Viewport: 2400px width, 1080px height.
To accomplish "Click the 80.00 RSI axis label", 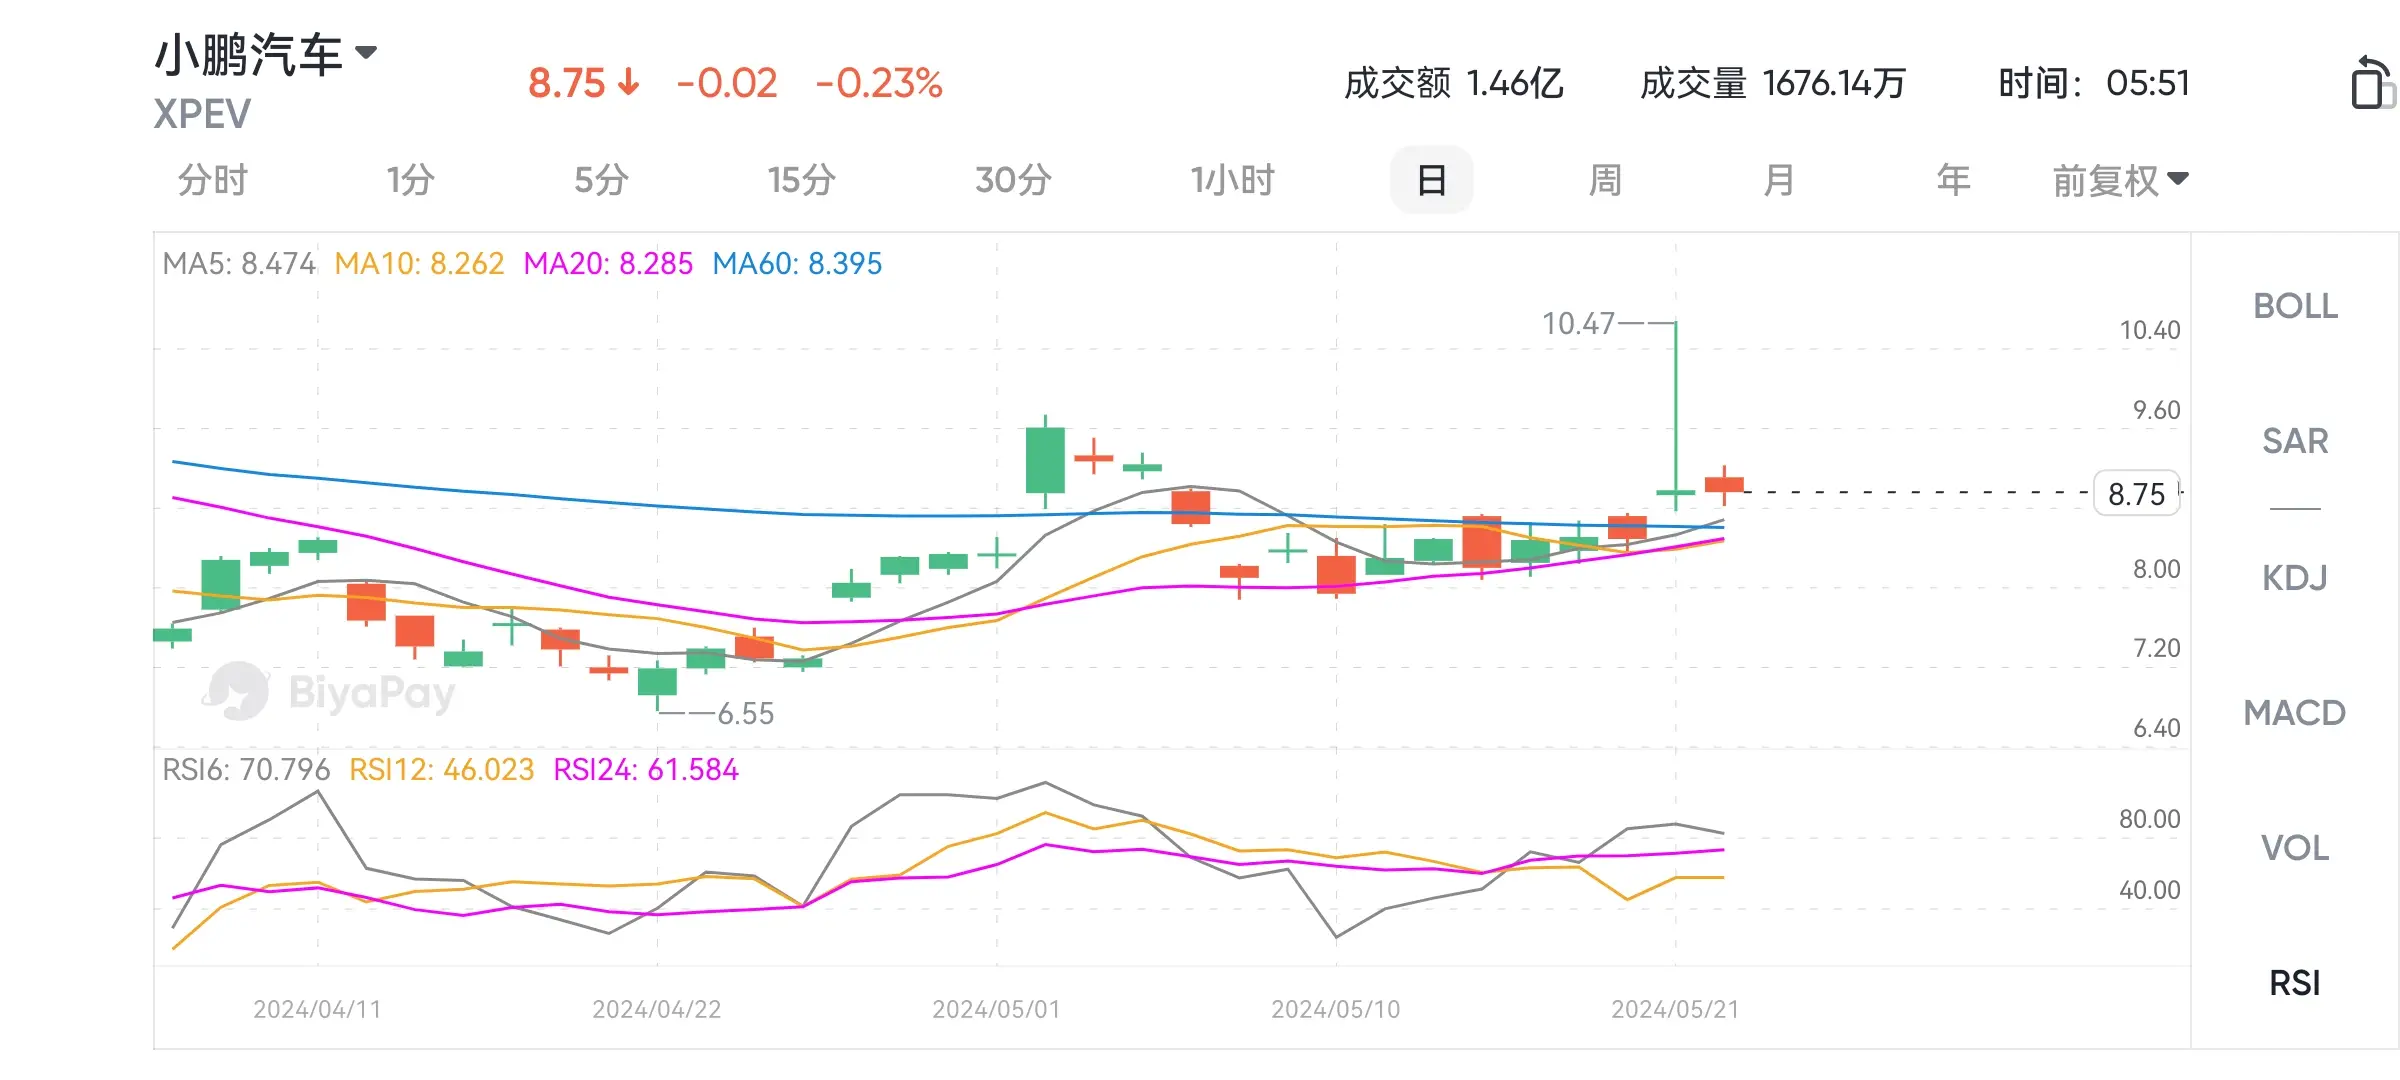I will [x=2149, y=819].
